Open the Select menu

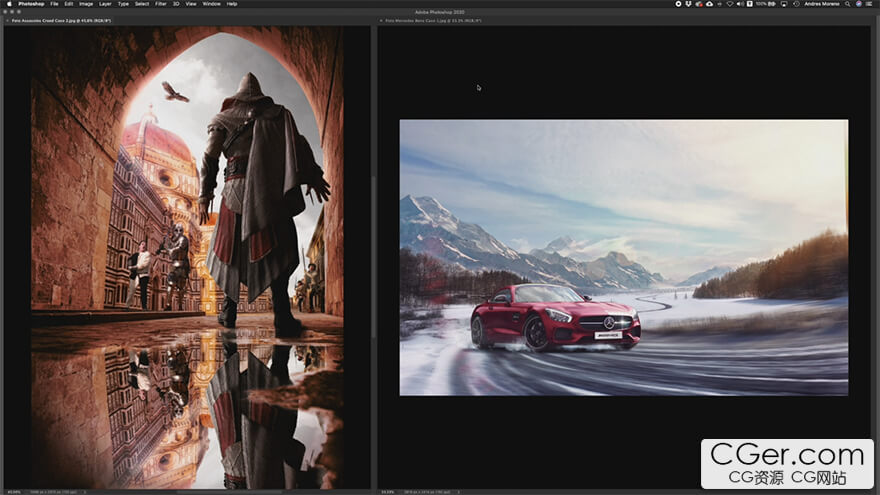(142, 4)
